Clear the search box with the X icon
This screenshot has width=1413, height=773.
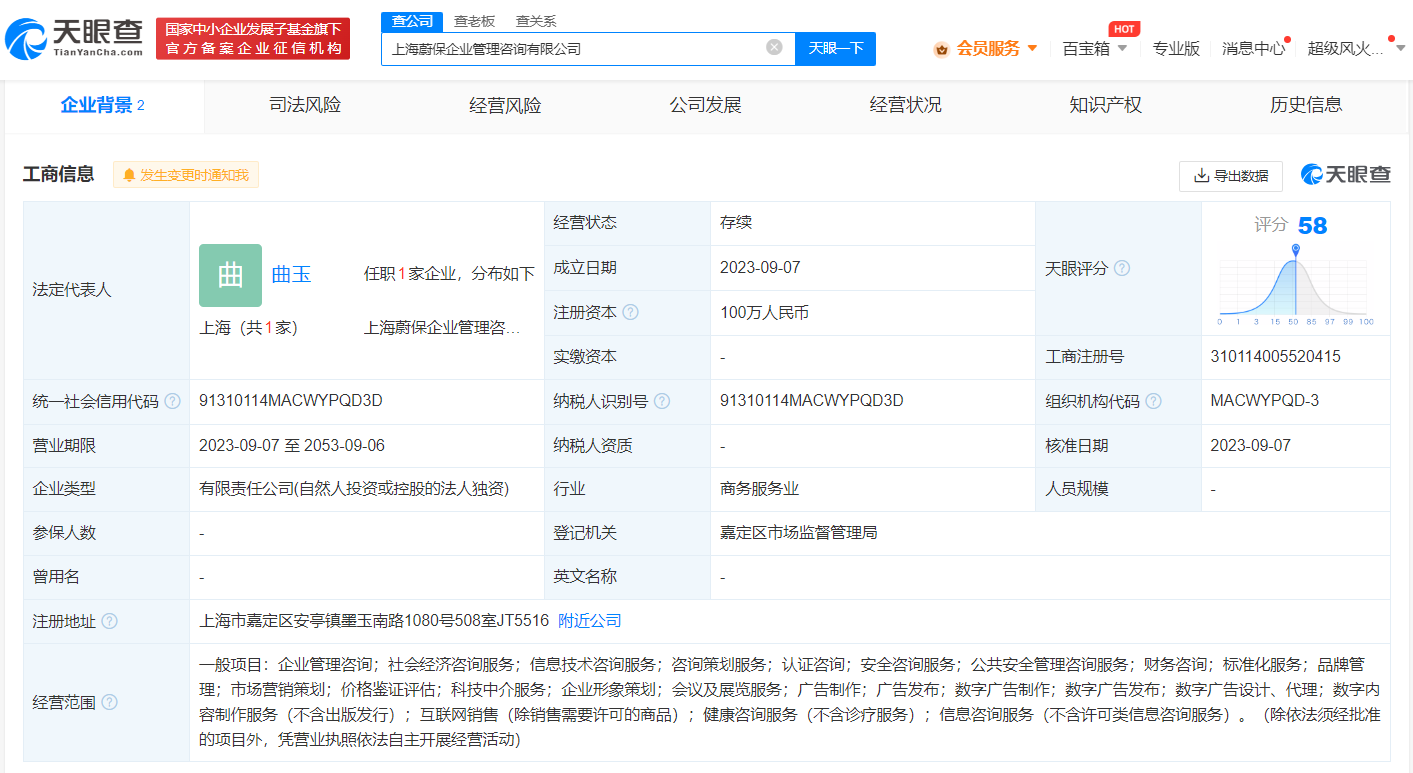point(774,47)
